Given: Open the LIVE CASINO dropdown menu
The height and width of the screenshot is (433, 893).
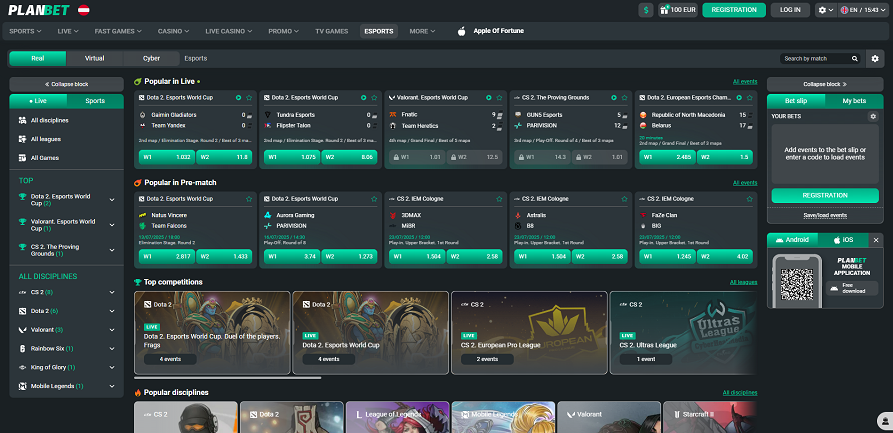Looking at the screenshot, I should (x=228, y=31).
